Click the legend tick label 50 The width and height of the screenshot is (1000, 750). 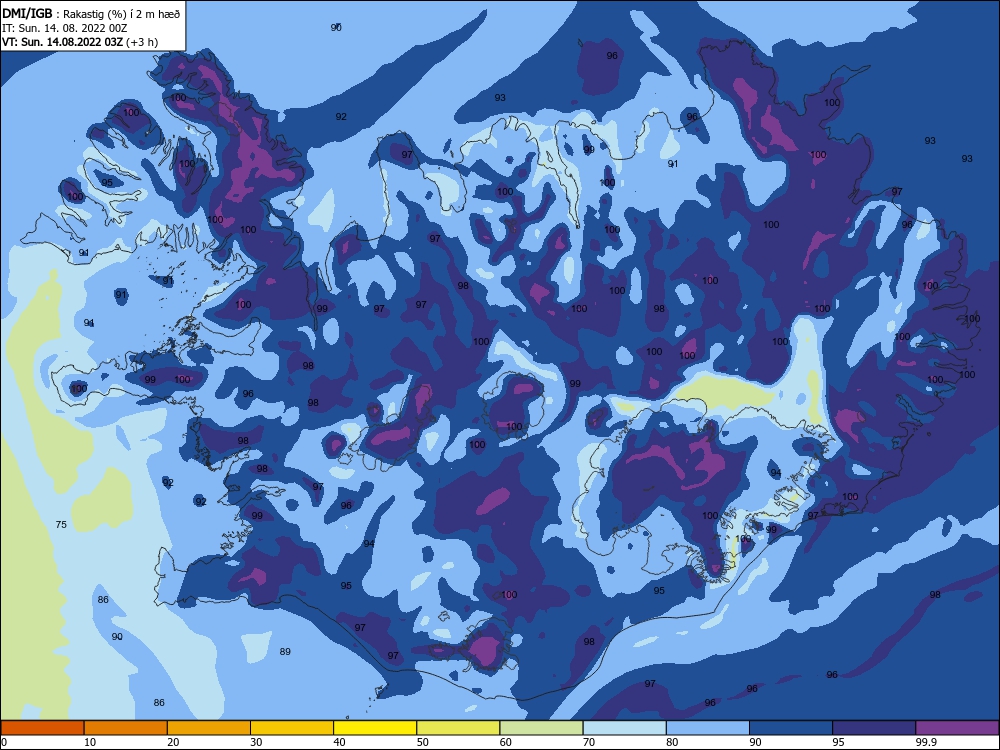coord(422,742)
